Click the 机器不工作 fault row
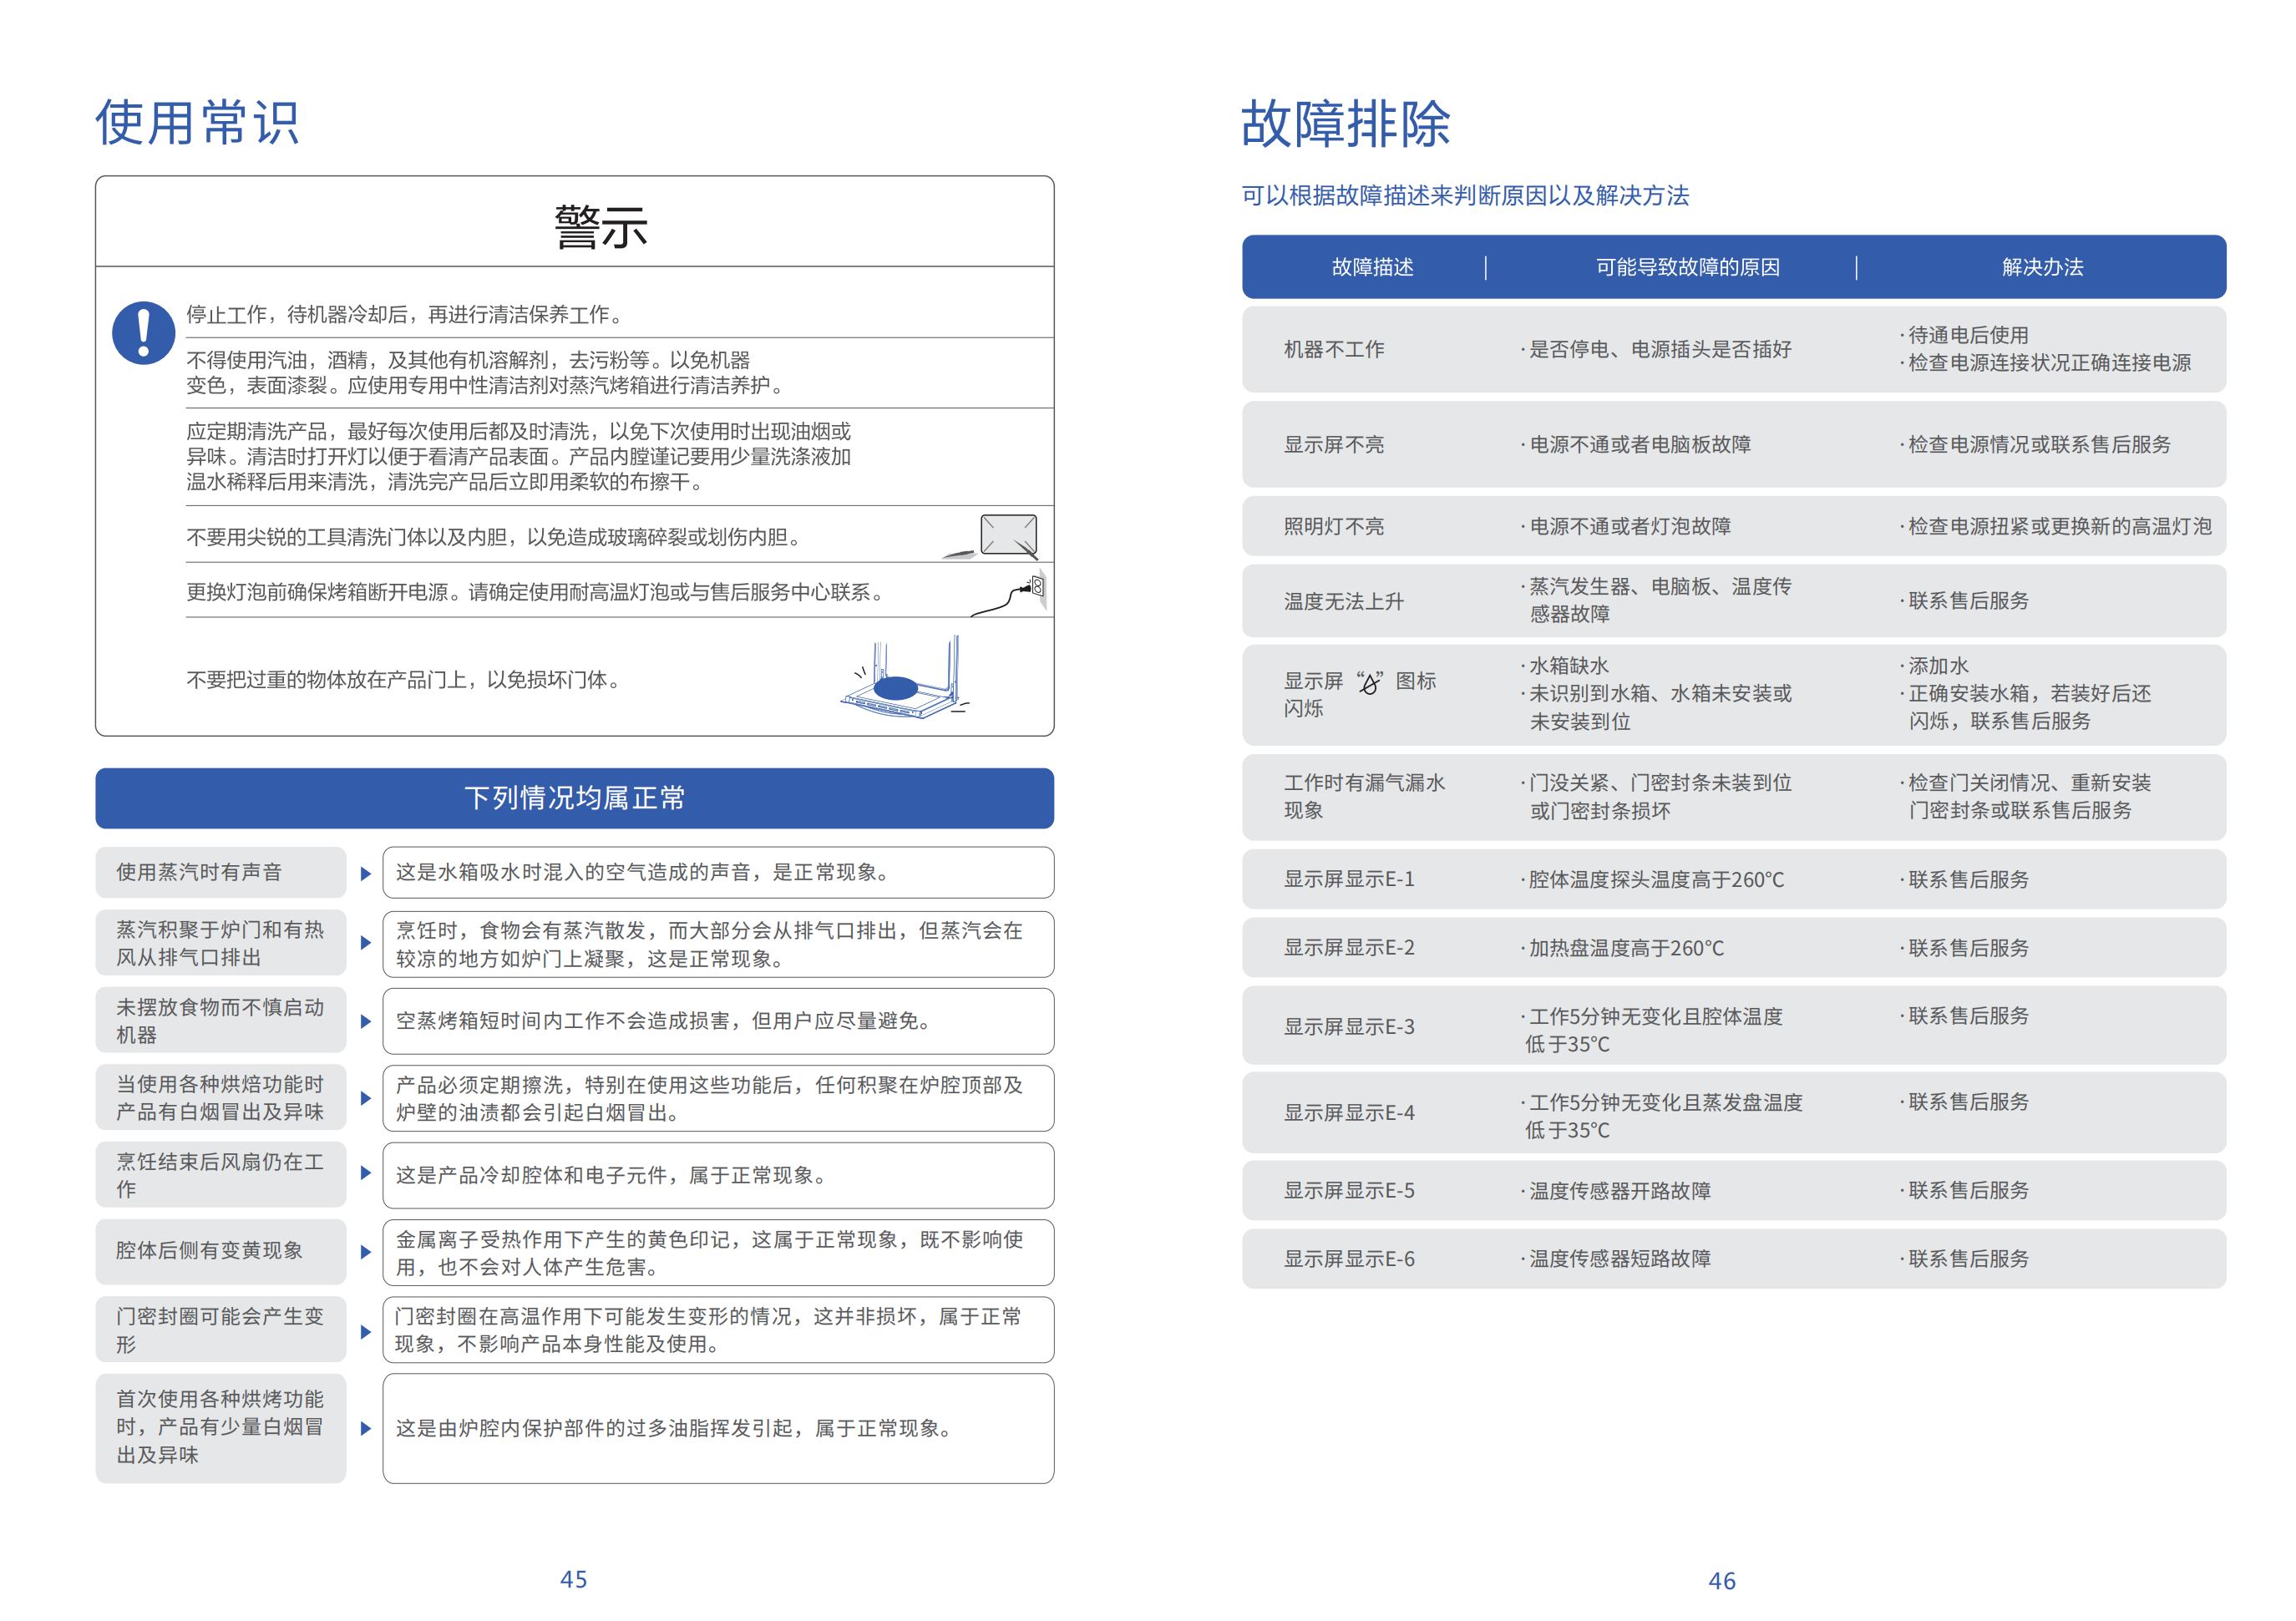The height and width of the screenshot is (1621, 2296). click(x=1333, y=349)
